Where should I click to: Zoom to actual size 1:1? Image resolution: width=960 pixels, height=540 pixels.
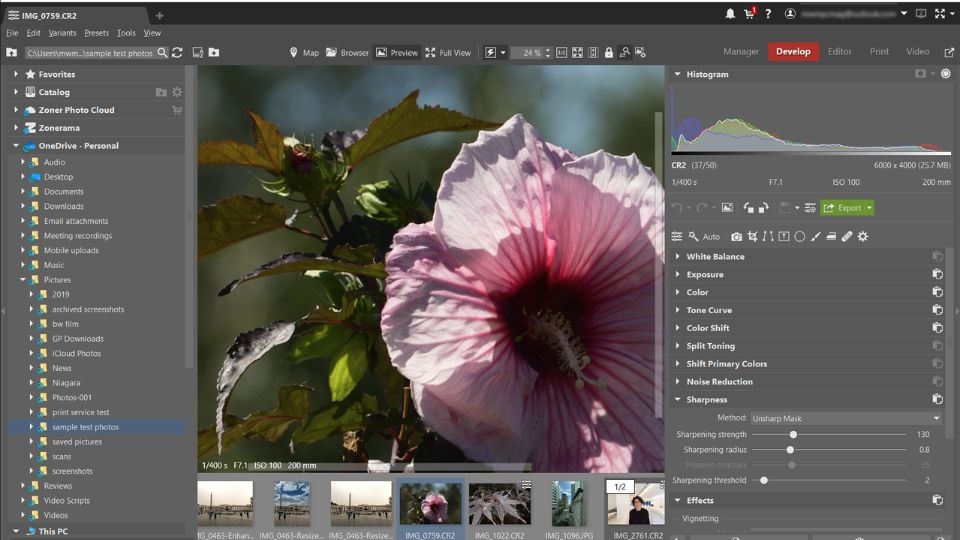pos(561,53)
